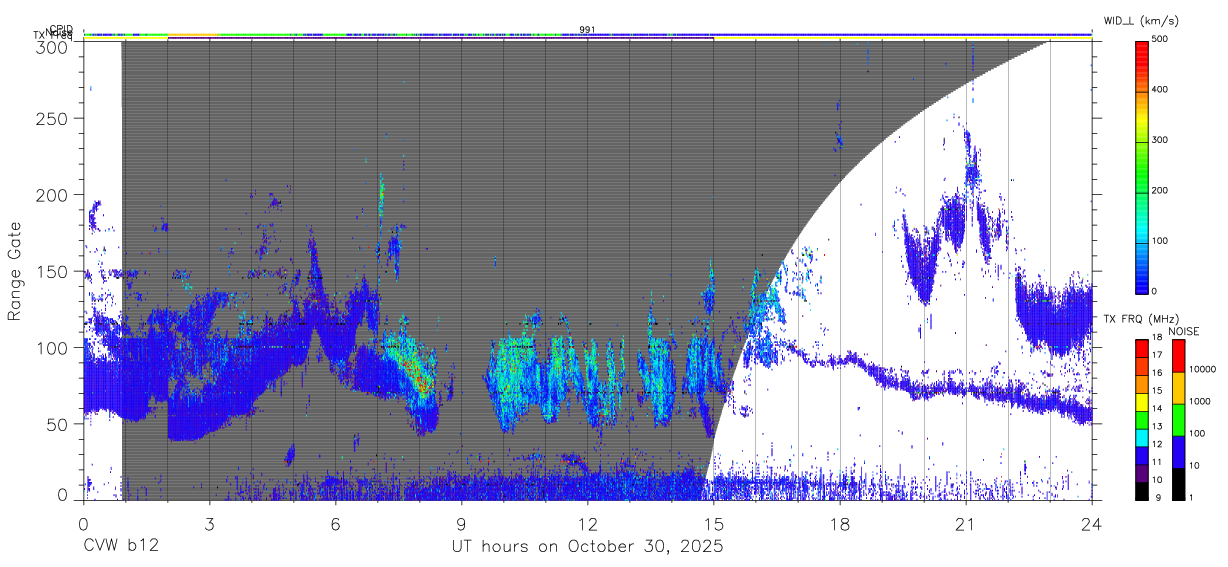Click the '18' tick on the UT hours axis

(839, 524)
